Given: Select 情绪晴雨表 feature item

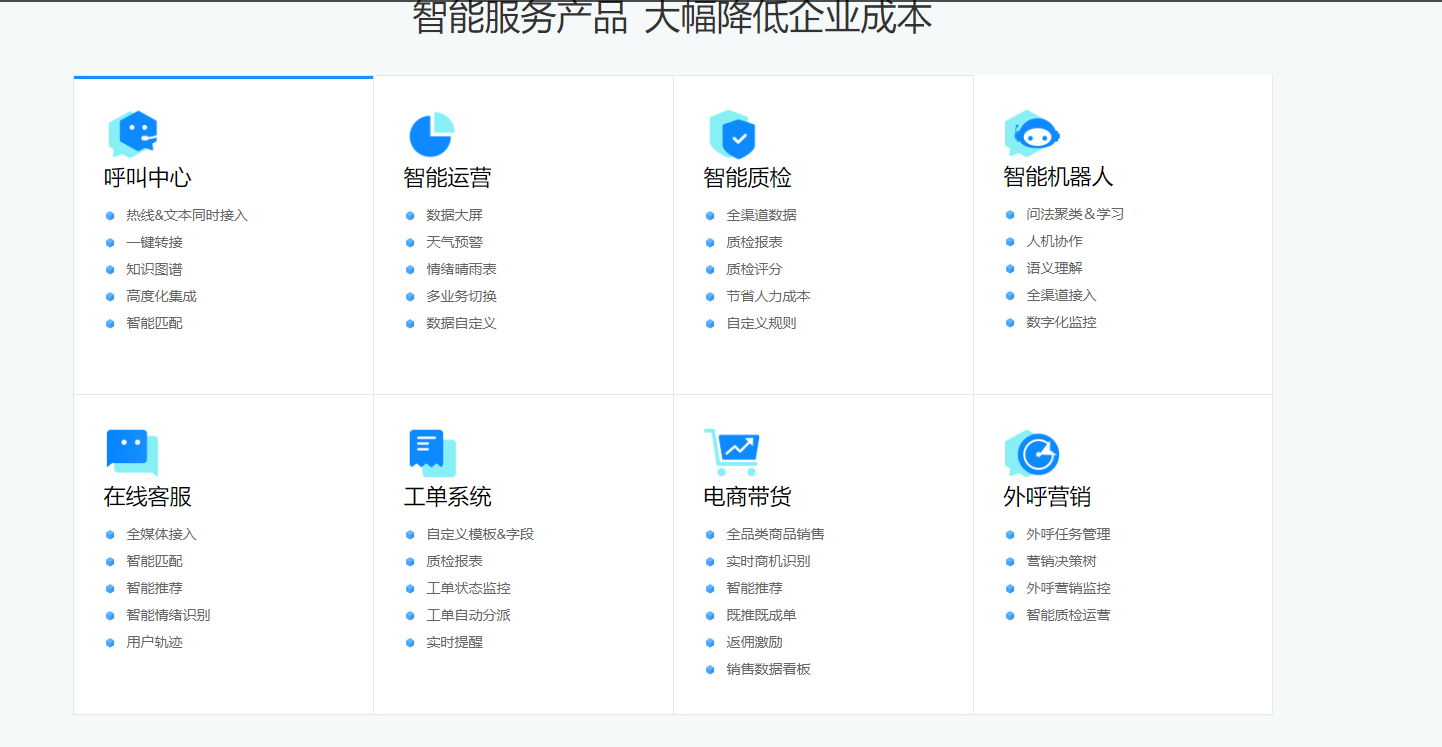Looking at the screenshot, I should click(x=461, y=269).
